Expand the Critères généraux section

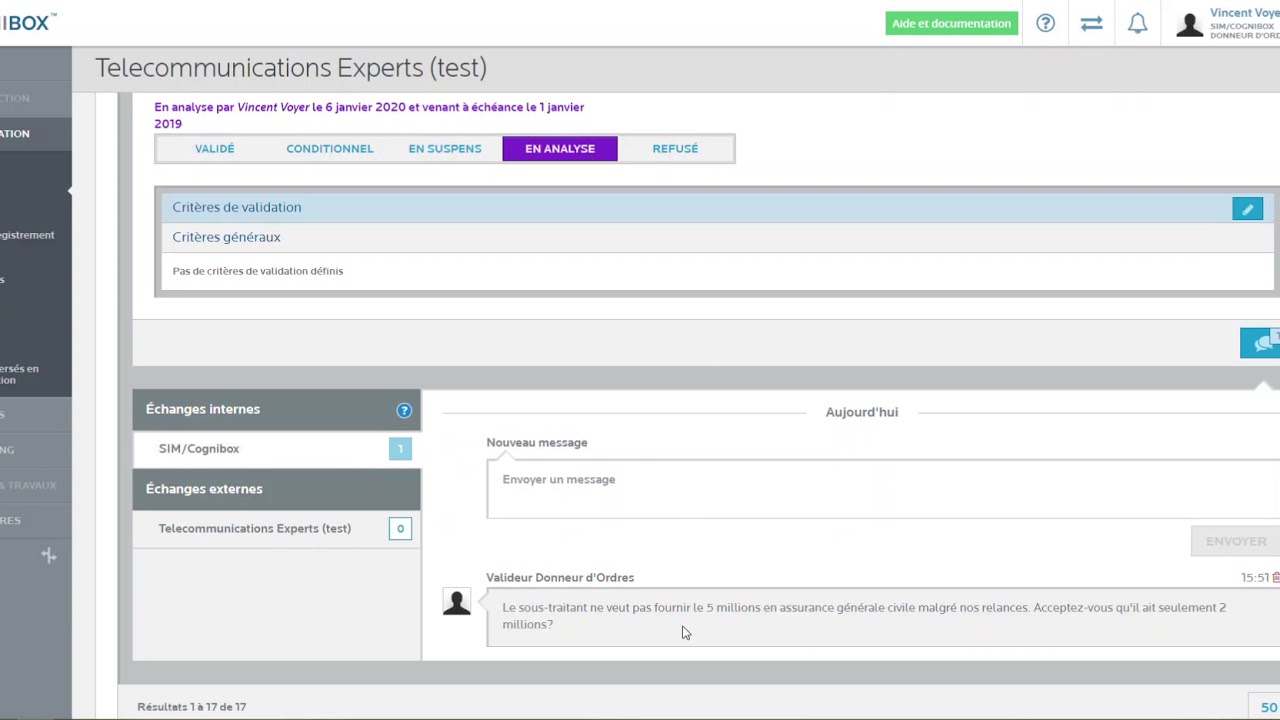point(226,238)
